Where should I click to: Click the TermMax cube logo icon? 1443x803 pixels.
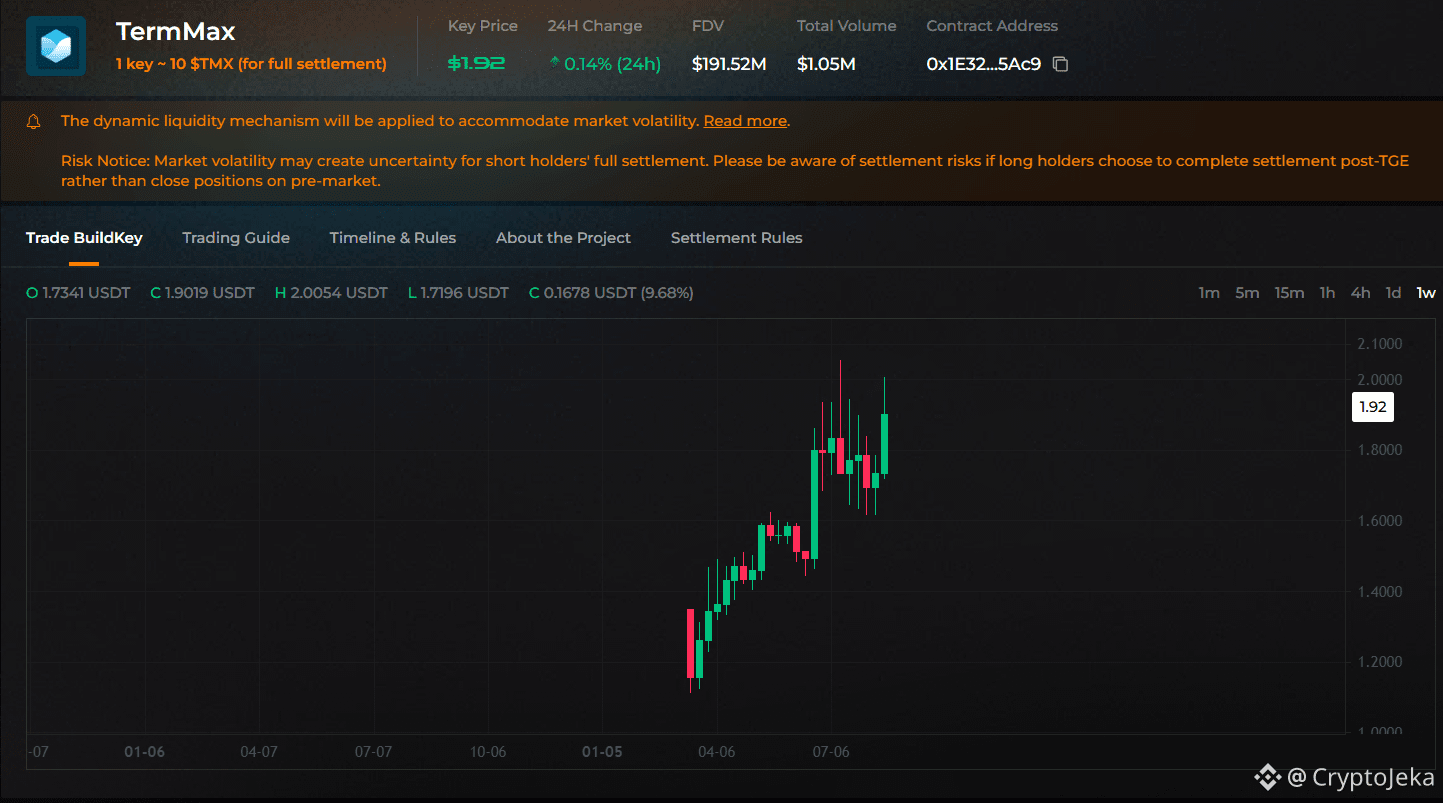point(56,46)
